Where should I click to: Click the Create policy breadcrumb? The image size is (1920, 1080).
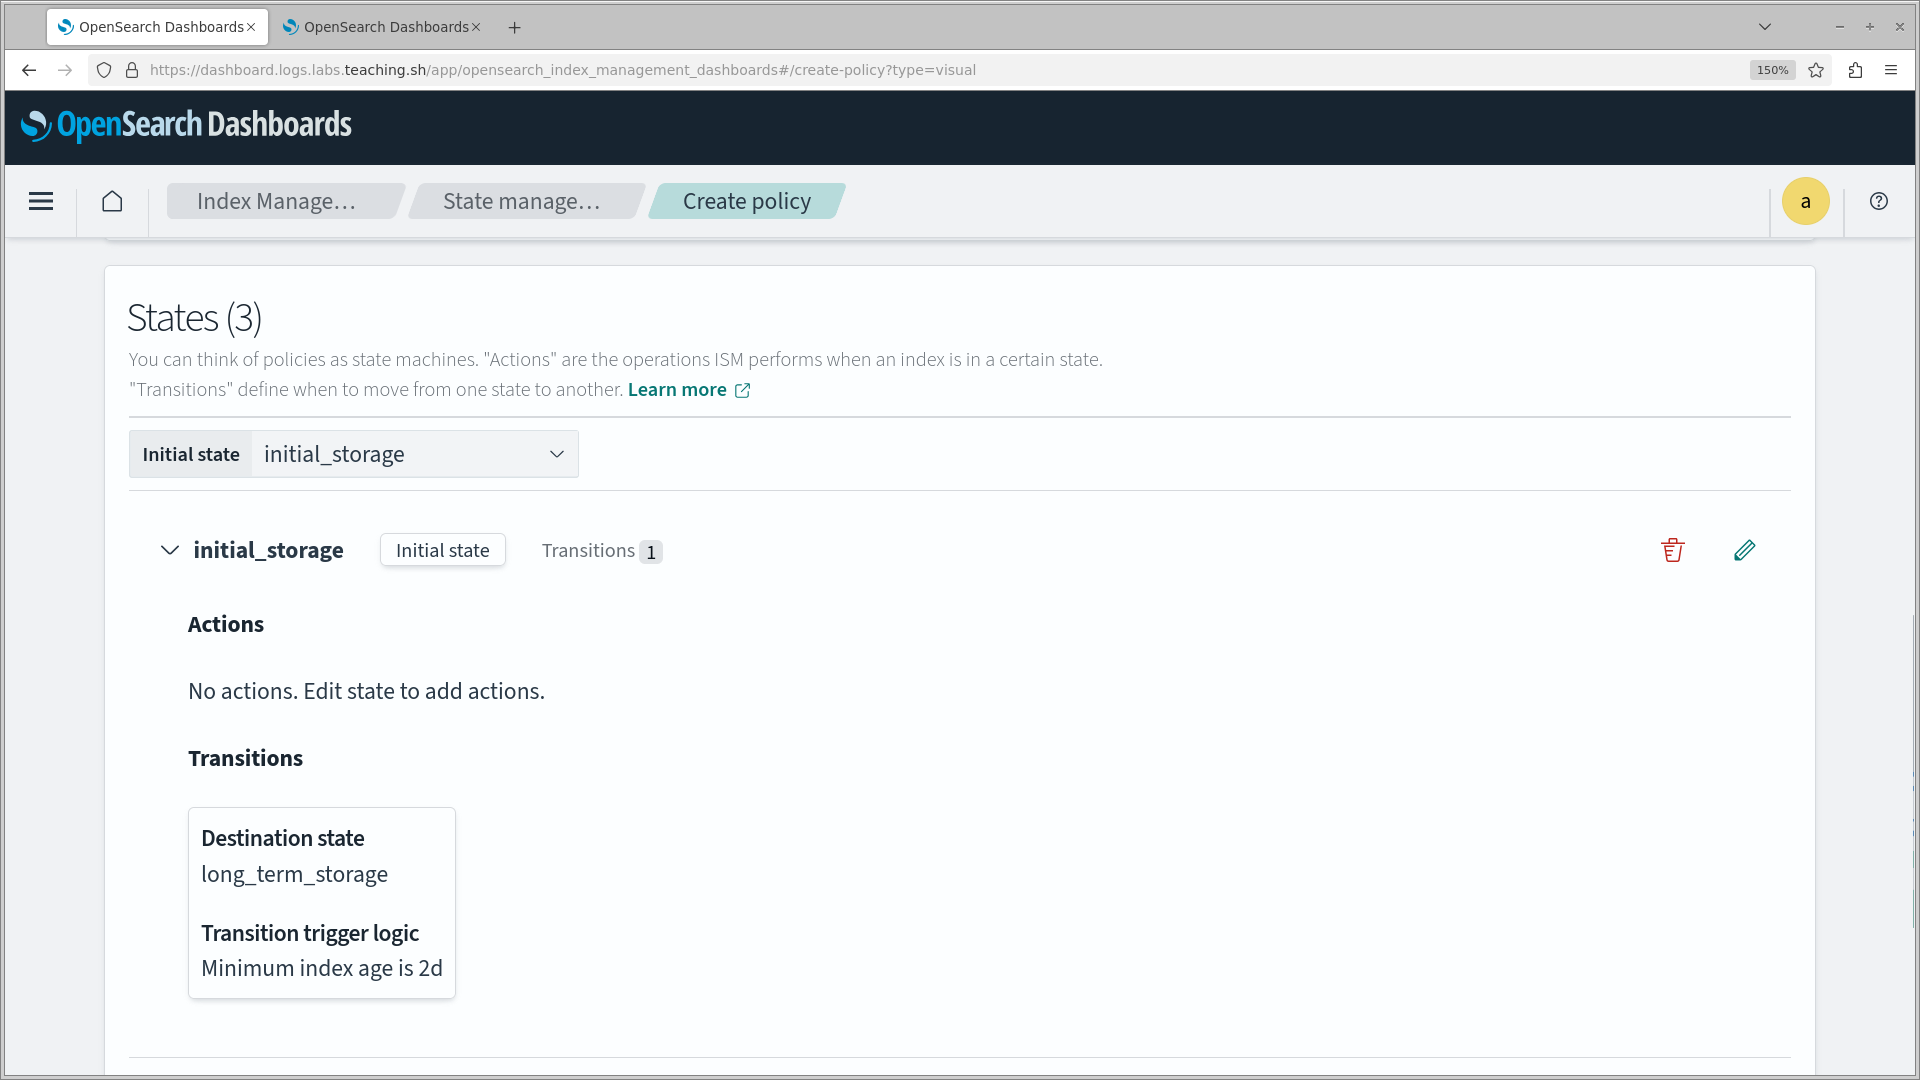747,201
